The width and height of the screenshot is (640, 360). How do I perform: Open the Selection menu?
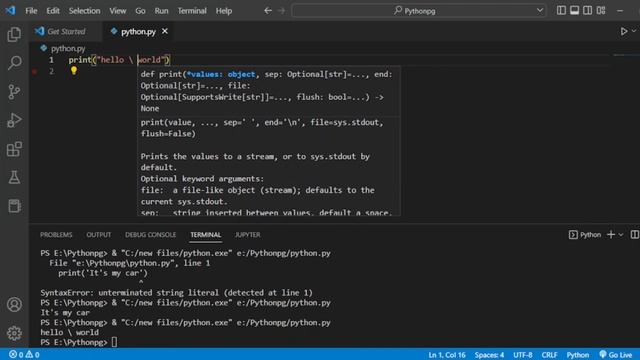84,11
